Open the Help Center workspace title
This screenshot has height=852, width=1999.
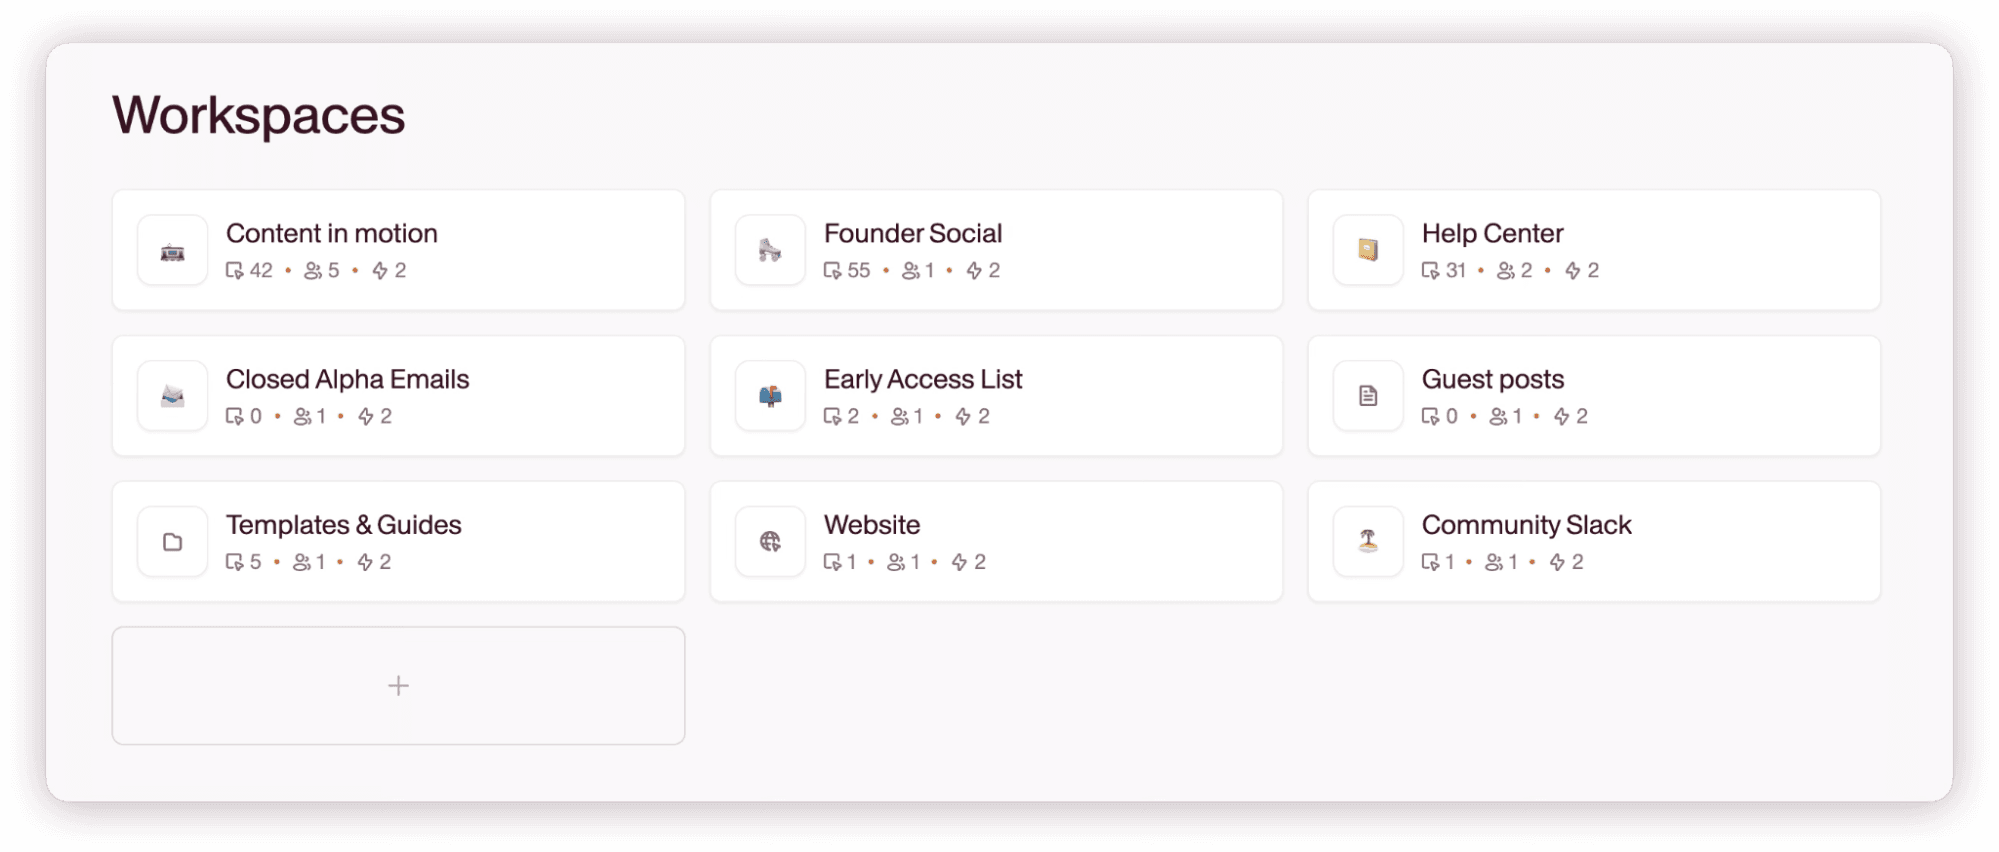[1492, 234]
